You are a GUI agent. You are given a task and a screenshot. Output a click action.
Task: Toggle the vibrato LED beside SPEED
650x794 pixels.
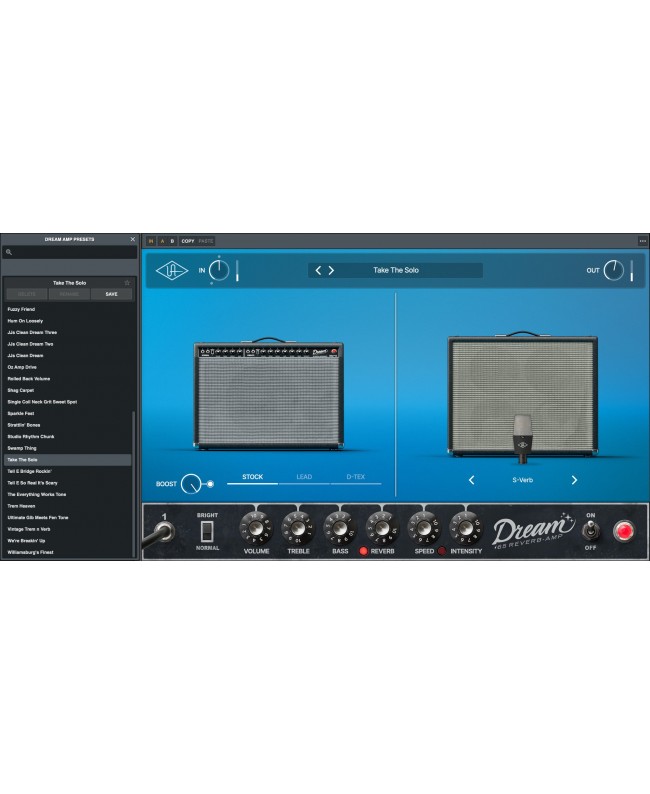(441, 551)
